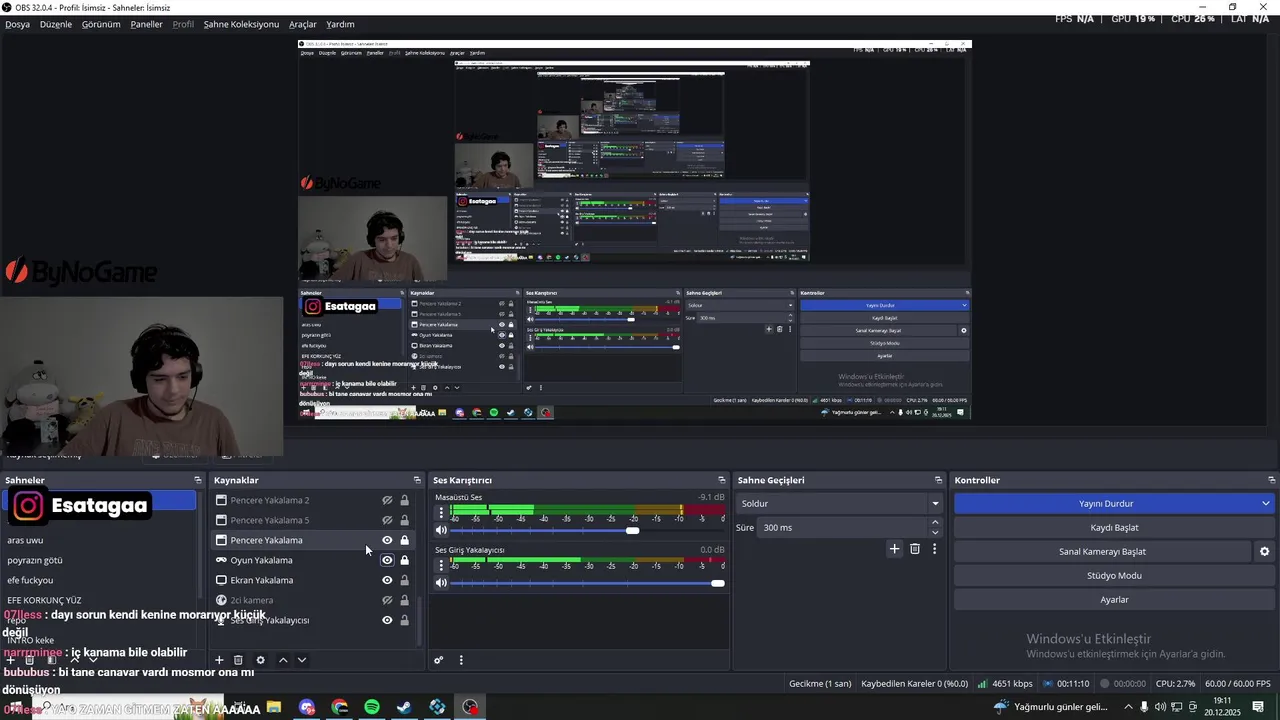Undock the Sahne Geçişleri panel

(938, 480)
